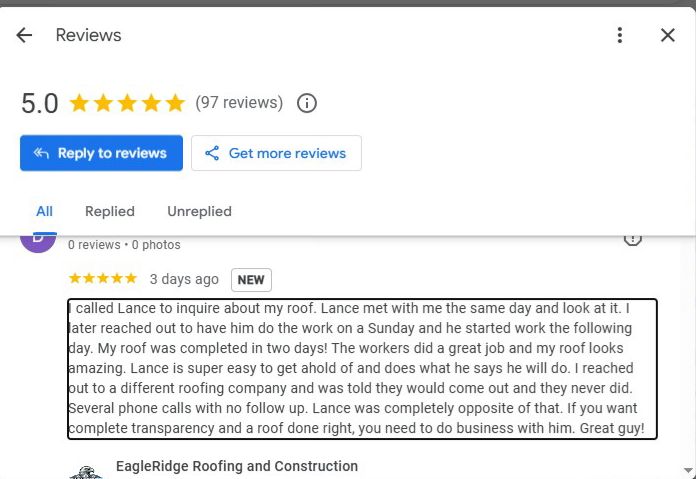
Task: Click the NEW badge on the review
Action: click(x=251, y=280)
